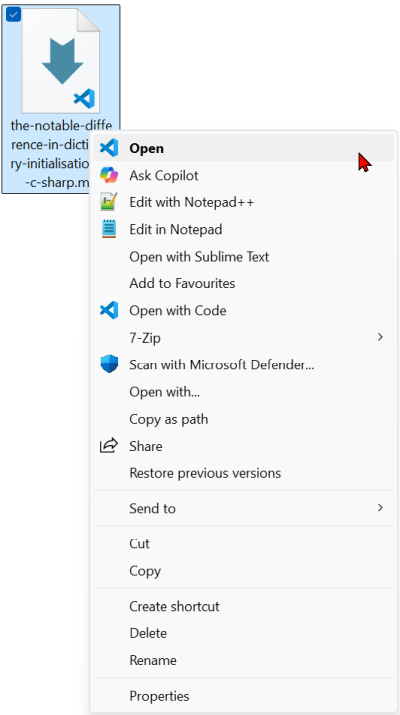This screenshot has width=400, height=715.
Task: Click the Notepad++ icon in the menu
Action: (x=109, y=202)
